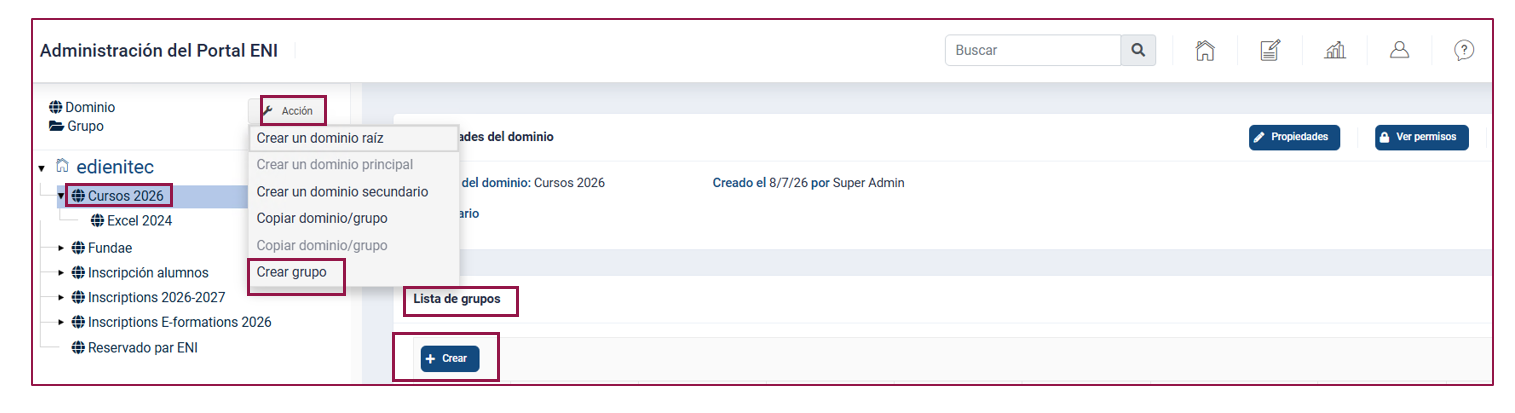Click the Ver permisos button
Viewport: 1515px width, 413px height.
click(x=1421, y=138)
